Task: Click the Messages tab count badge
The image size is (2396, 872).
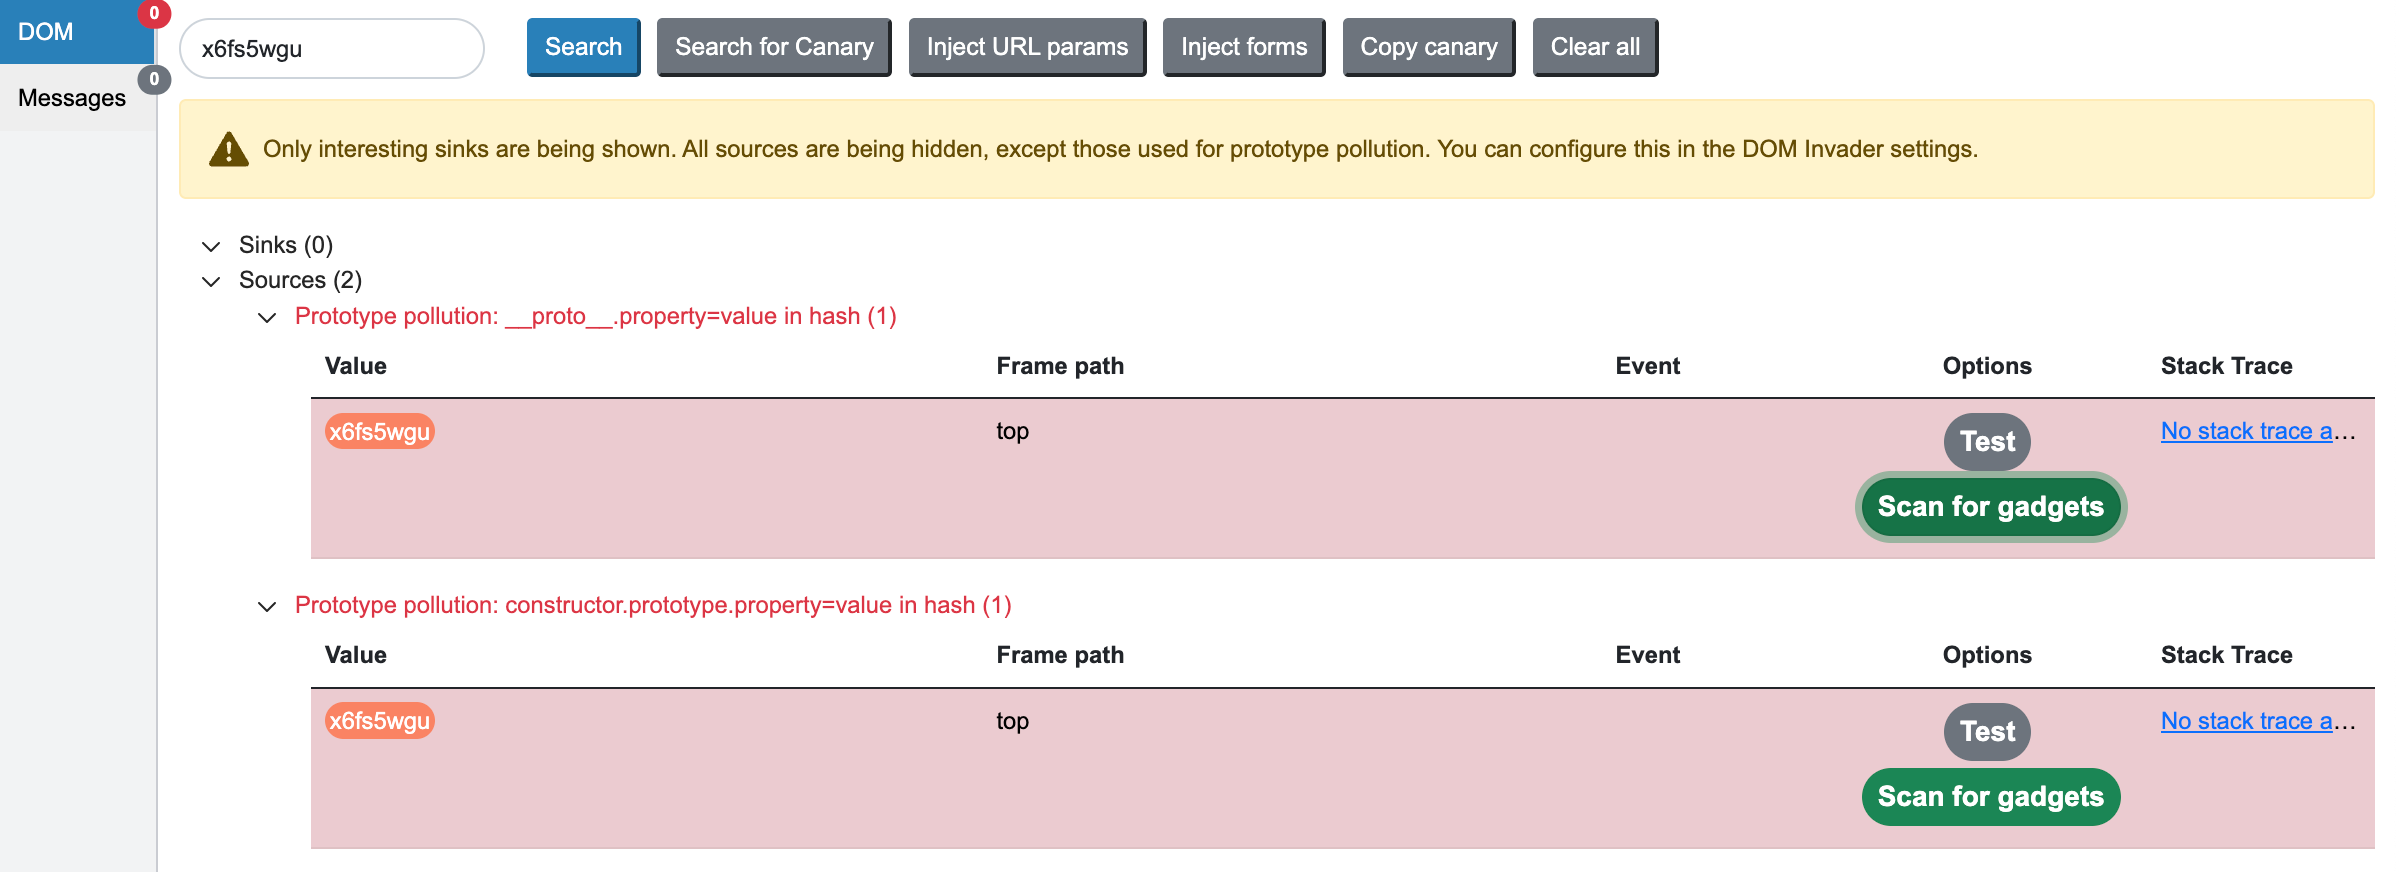Action: (x=154, y=79)
